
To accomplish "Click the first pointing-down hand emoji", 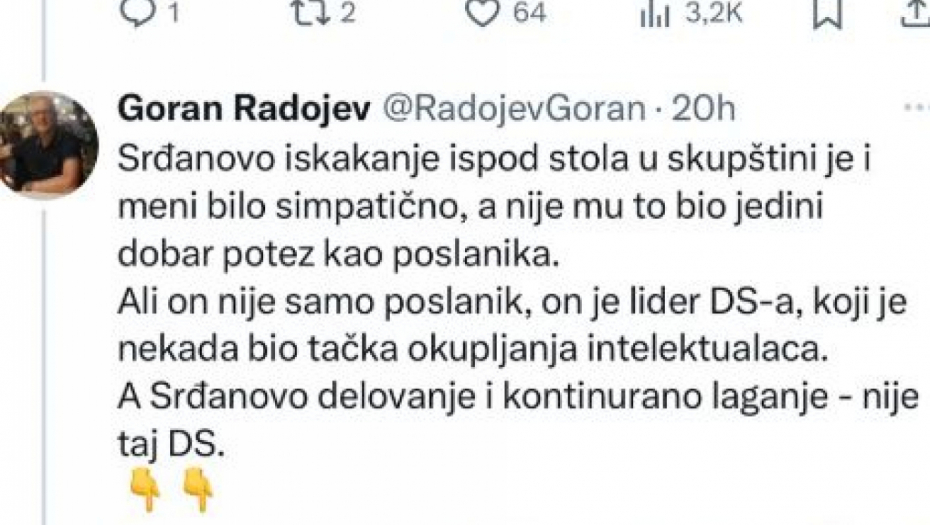I will point(146,489).
